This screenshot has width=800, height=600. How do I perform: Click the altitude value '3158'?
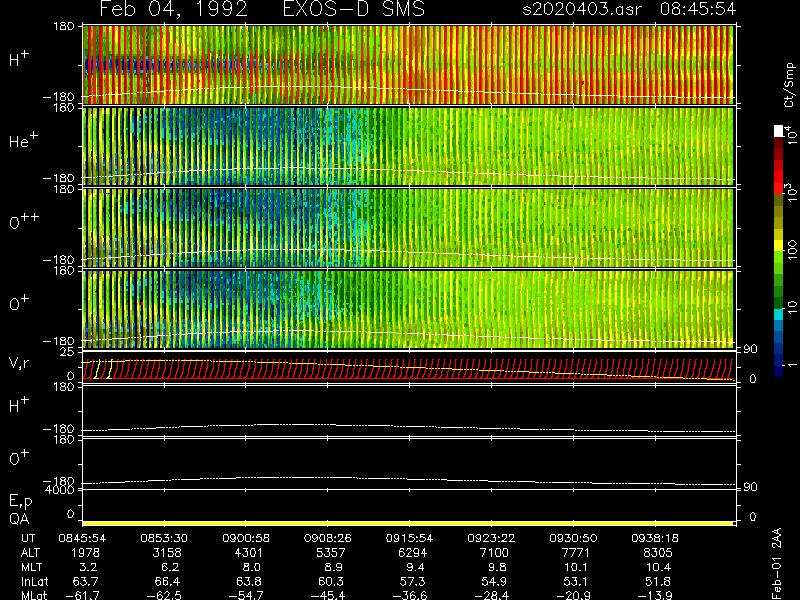[x=167, y=553]
